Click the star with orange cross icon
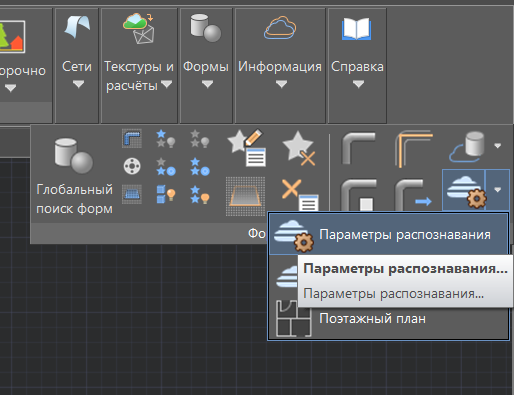Viewport: 514px width, 395px height. [x=299, y=148]
